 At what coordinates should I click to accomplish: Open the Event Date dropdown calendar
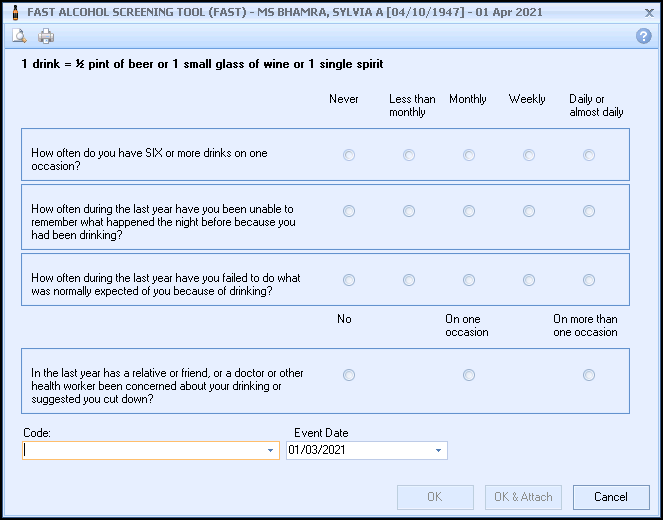438,451
